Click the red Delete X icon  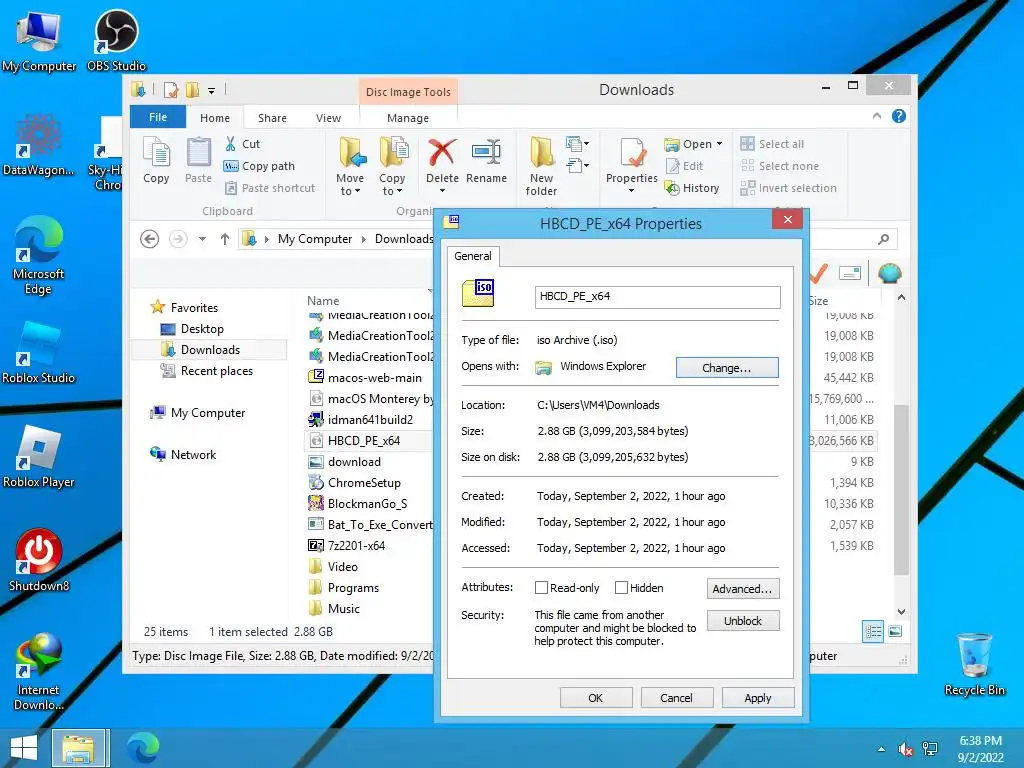tap(442, 152)
